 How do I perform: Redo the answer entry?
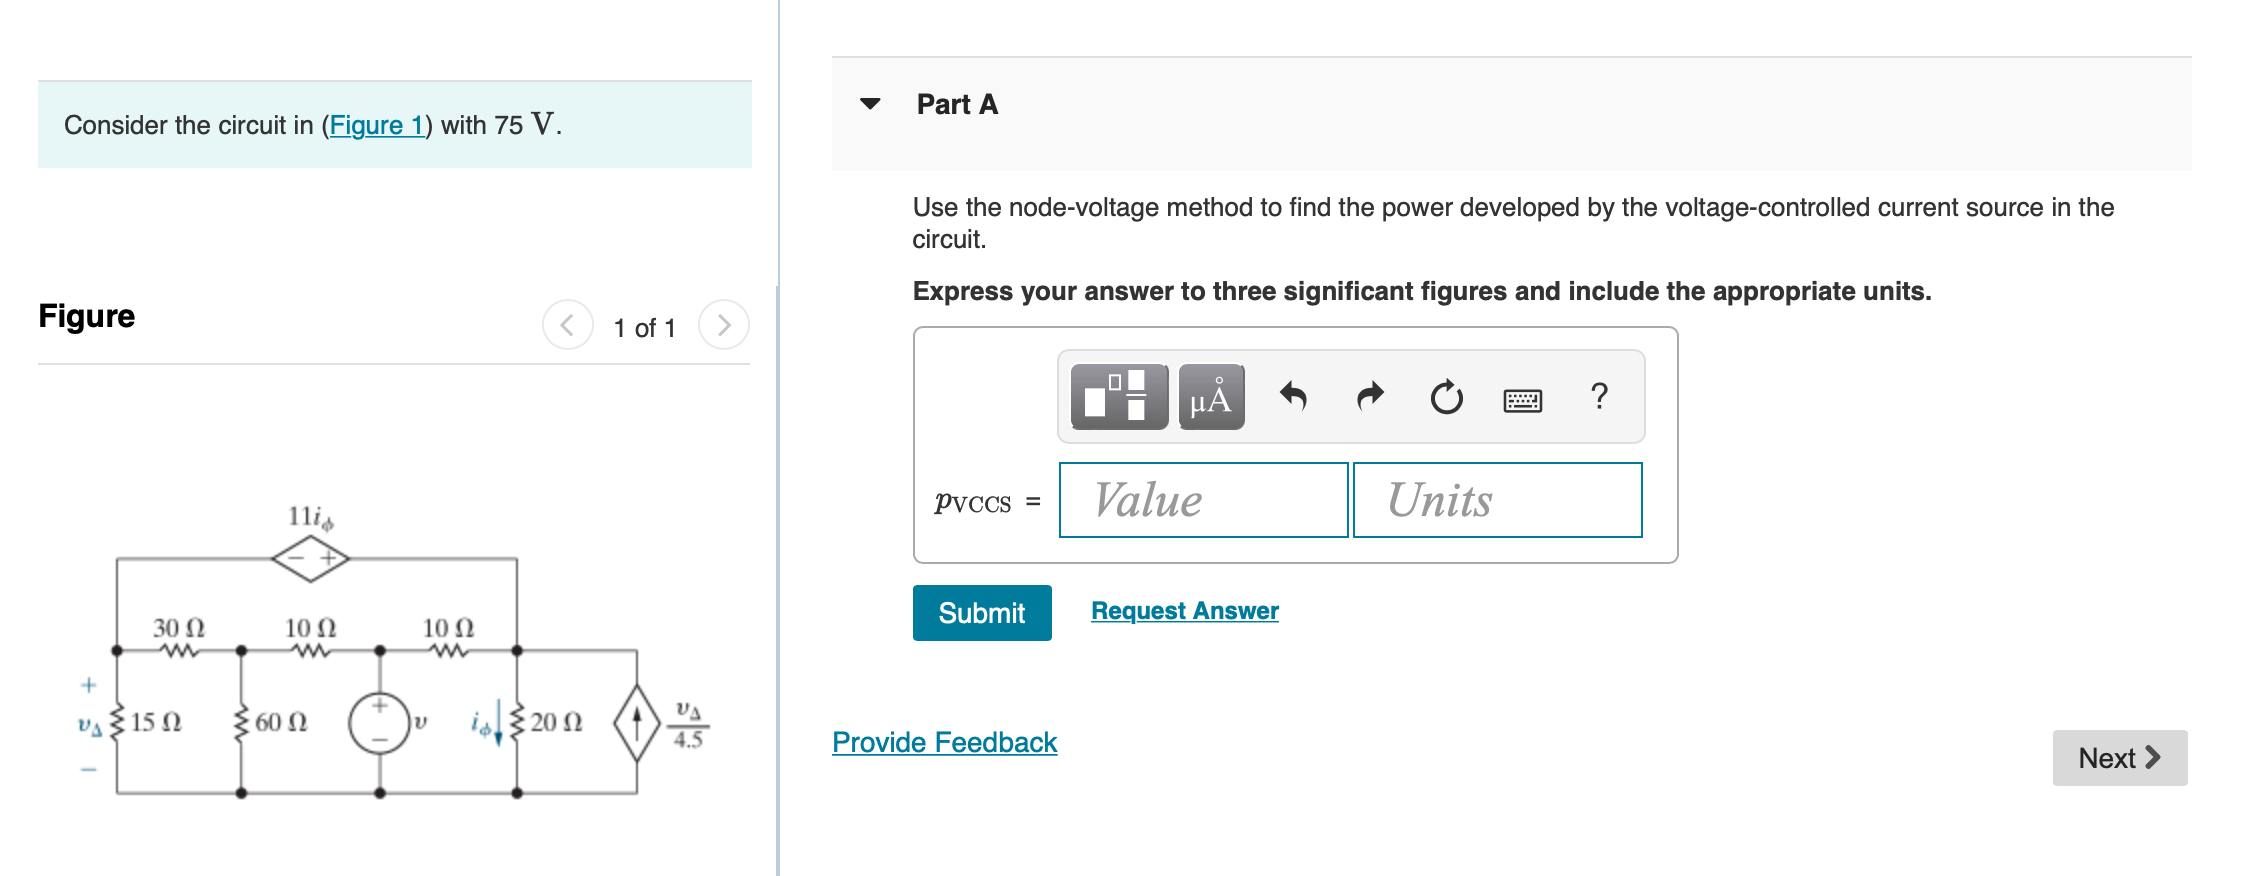pos(1369,396)
